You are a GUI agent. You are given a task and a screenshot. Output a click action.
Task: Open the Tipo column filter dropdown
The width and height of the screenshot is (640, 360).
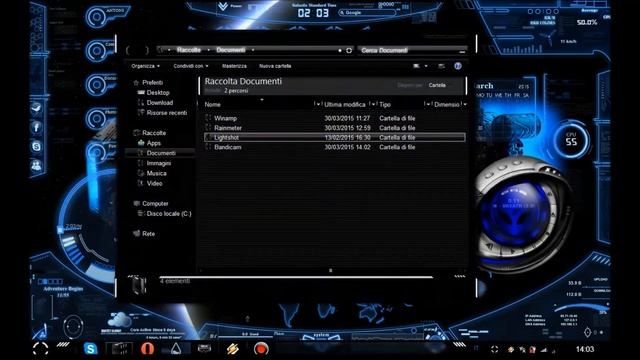coord(427,104)
